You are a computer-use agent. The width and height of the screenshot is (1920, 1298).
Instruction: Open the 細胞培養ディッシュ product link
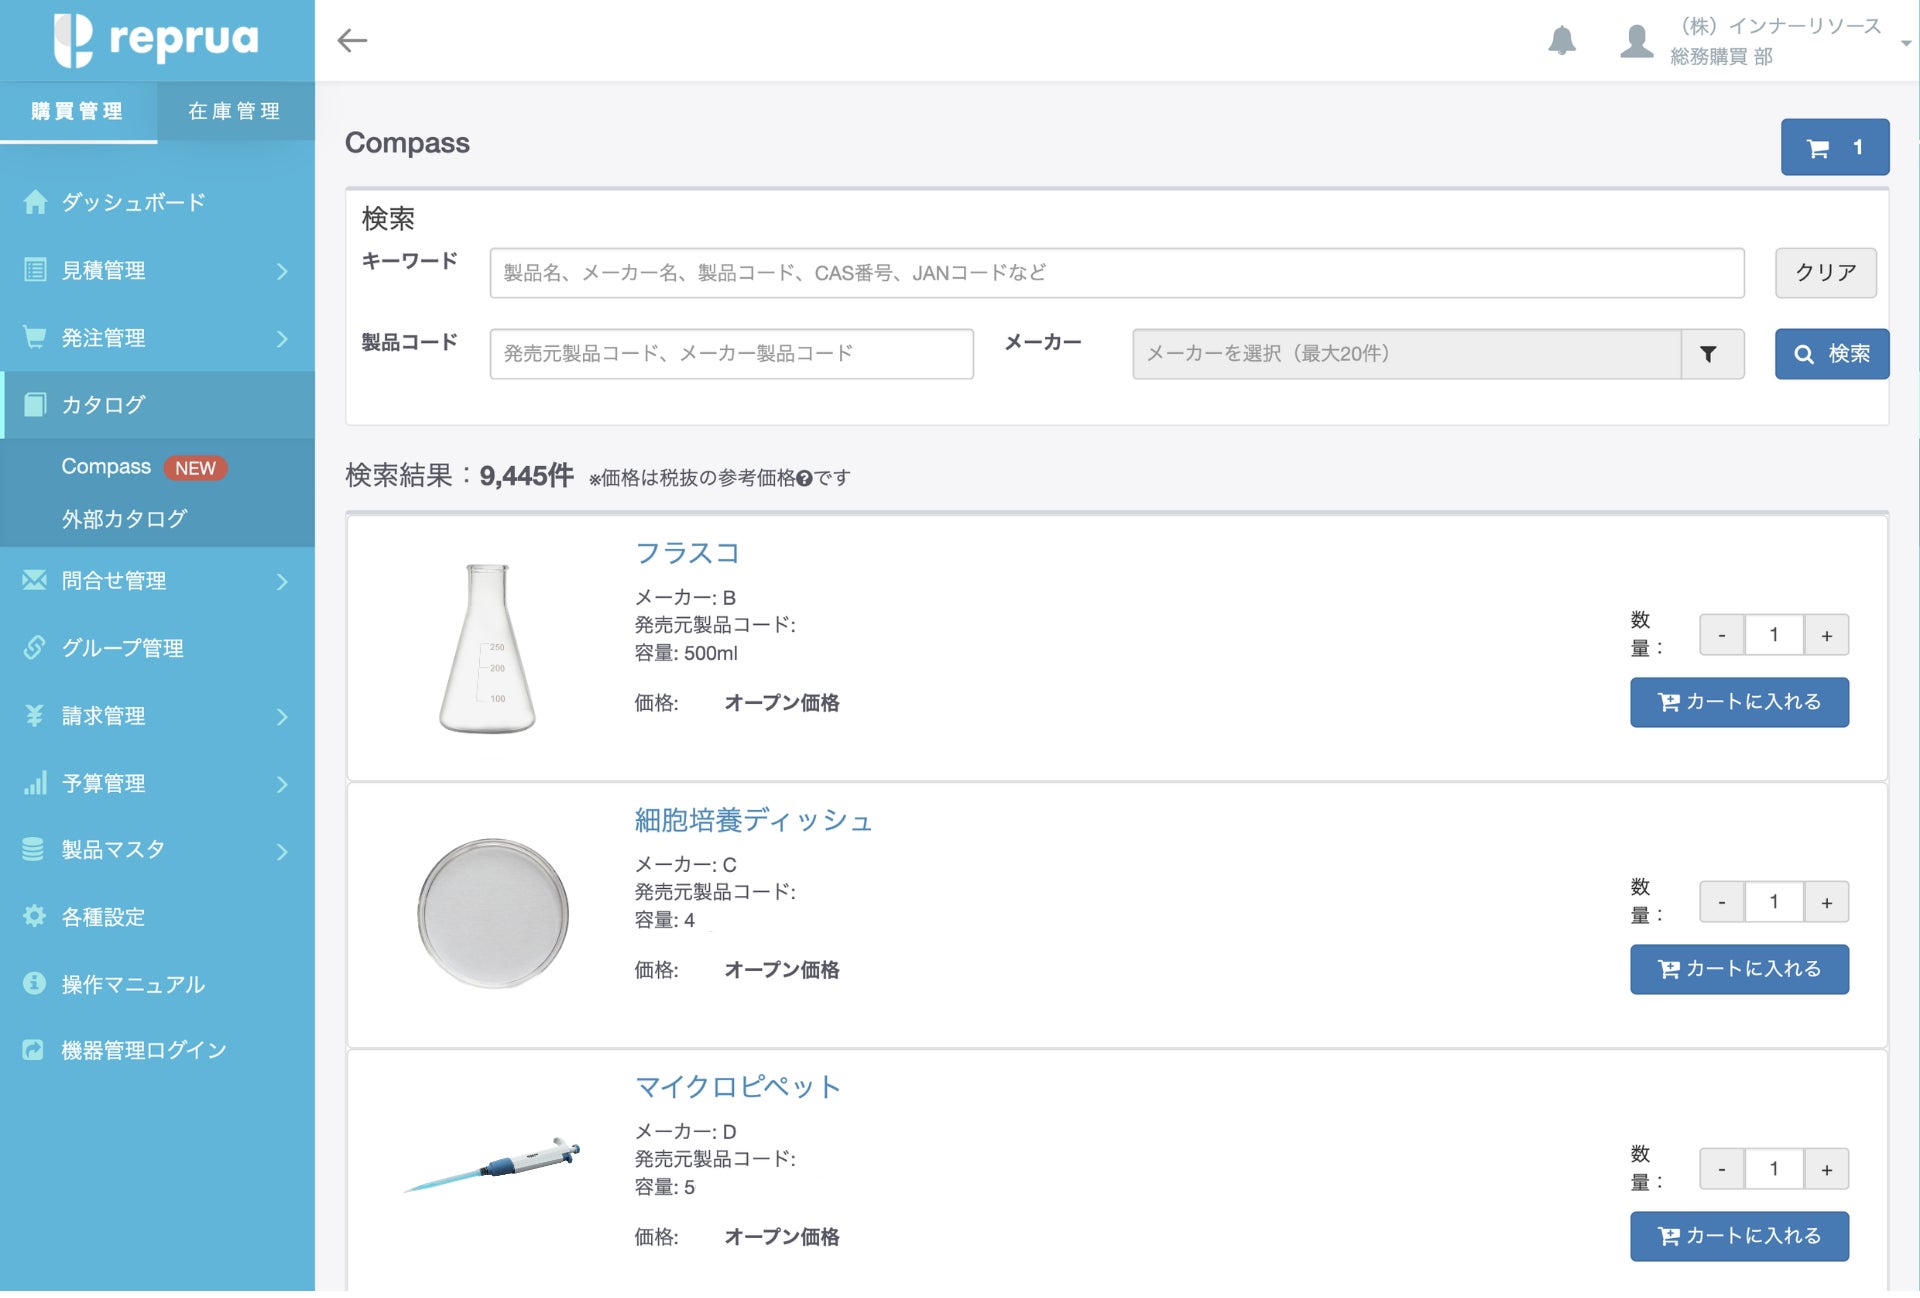tap(754, 820)
